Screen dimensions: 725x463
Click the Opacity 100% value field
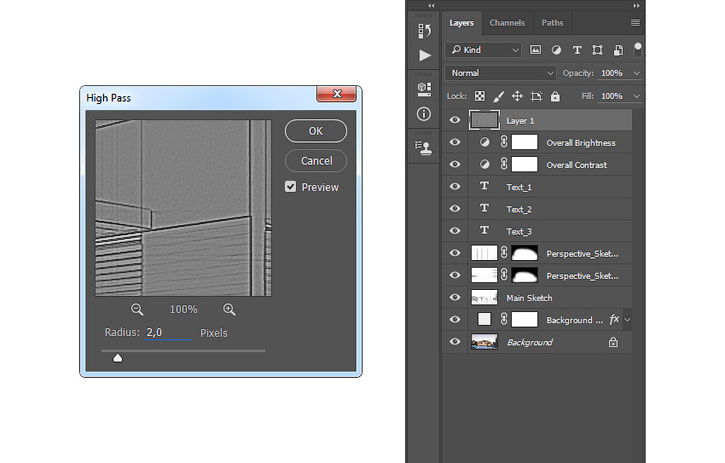click(614, 73)
